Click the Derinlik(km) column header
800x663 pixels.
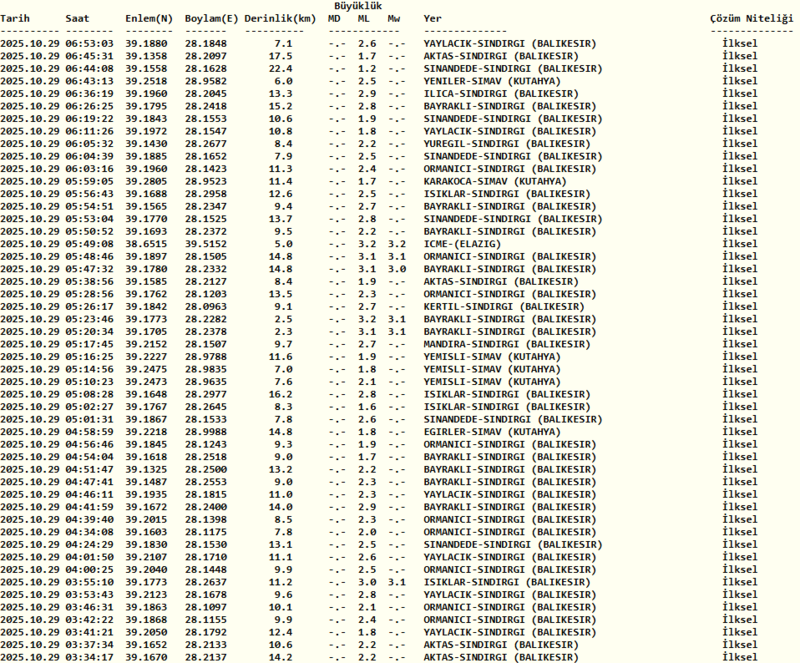[280, 19]
